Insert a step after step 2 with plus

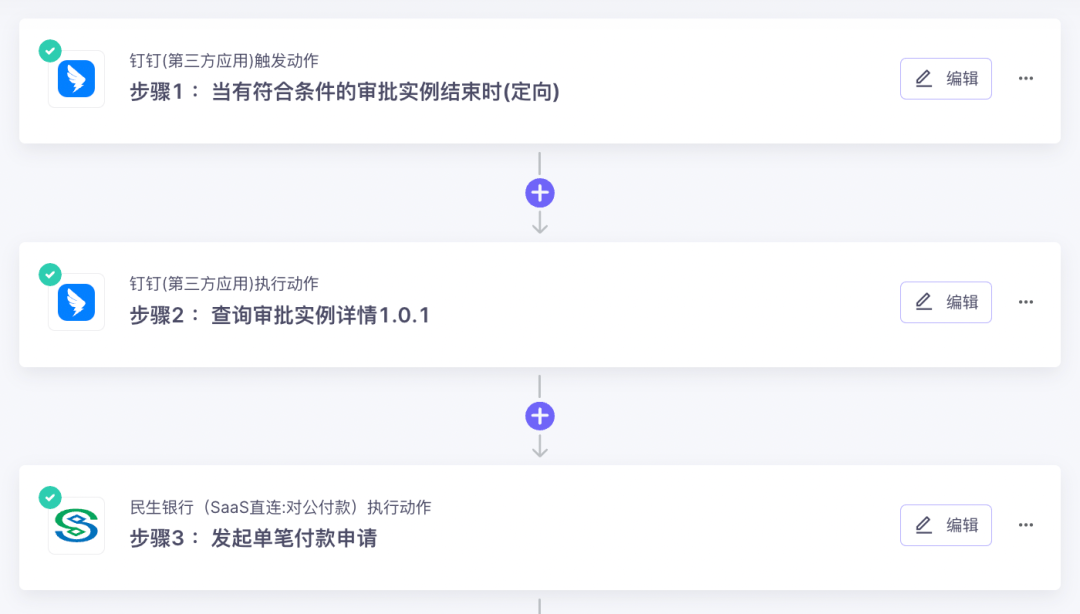[540, 416]
